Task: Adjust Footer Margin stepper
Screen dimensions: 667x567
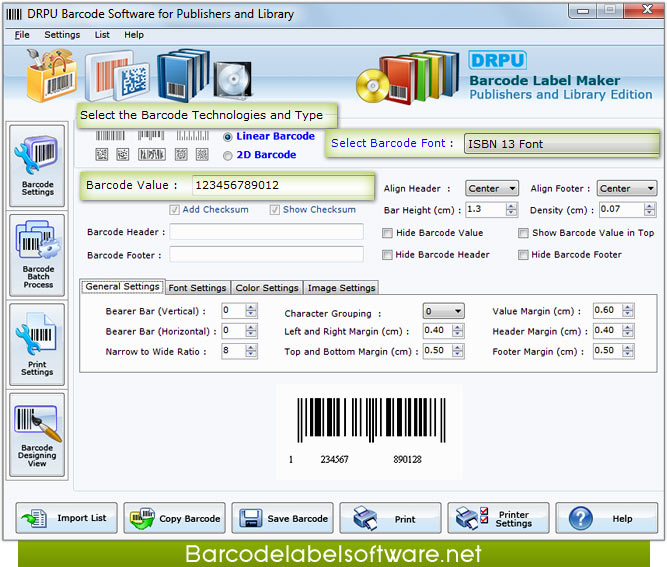Action: coord(627,351)
